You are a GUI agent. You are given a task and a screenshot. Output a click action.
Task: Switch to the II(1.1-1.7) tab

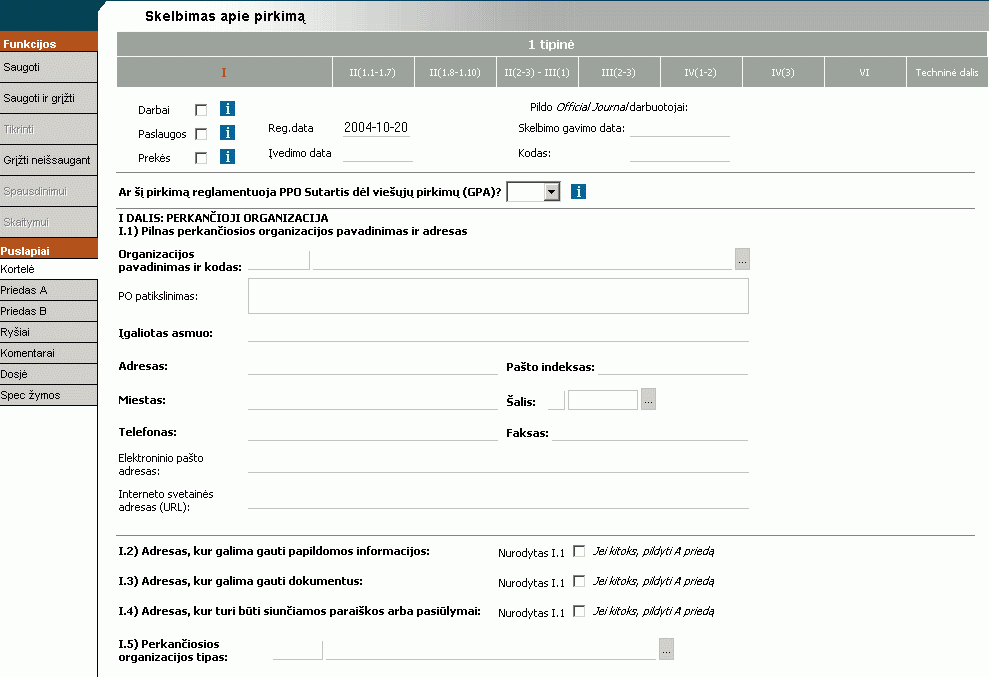(373, 72)
